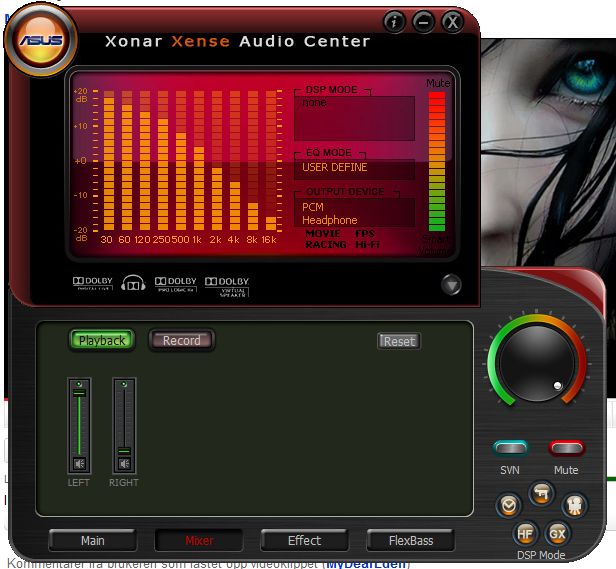Adjust the RIGHT channel volume slider
Image resolution: width=616 pixels, height=569 pixels.
[124, 451]
